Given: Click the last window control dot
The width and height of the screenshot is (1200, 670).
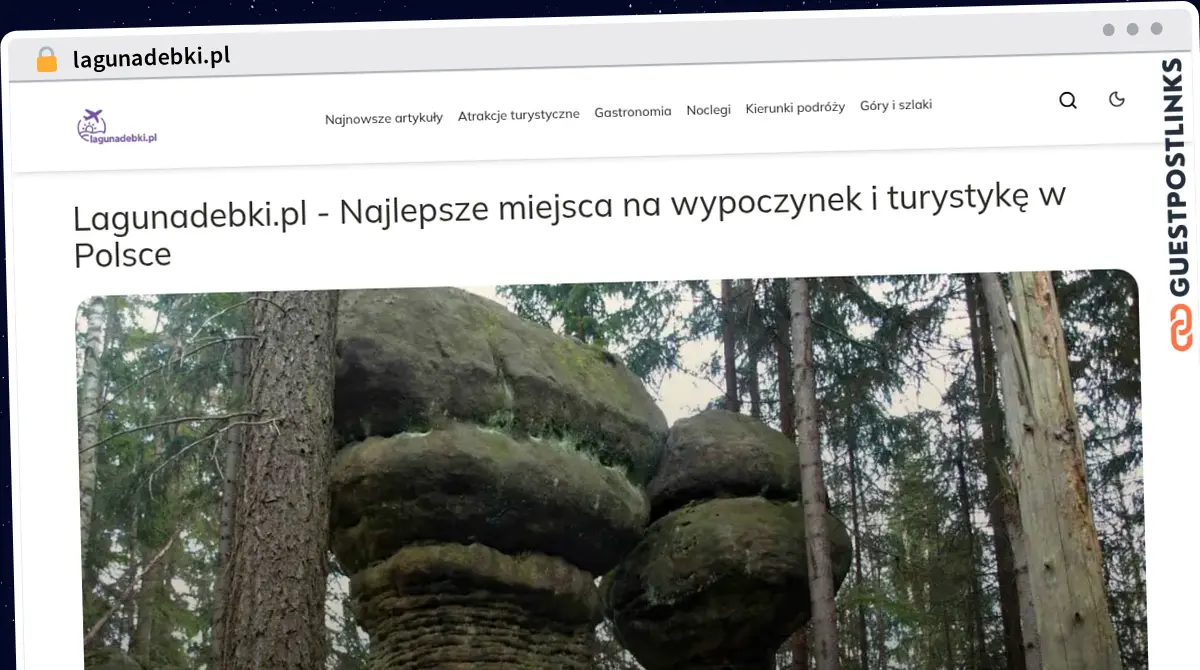Looking at the screenshot, I should tap(1157, 29).
